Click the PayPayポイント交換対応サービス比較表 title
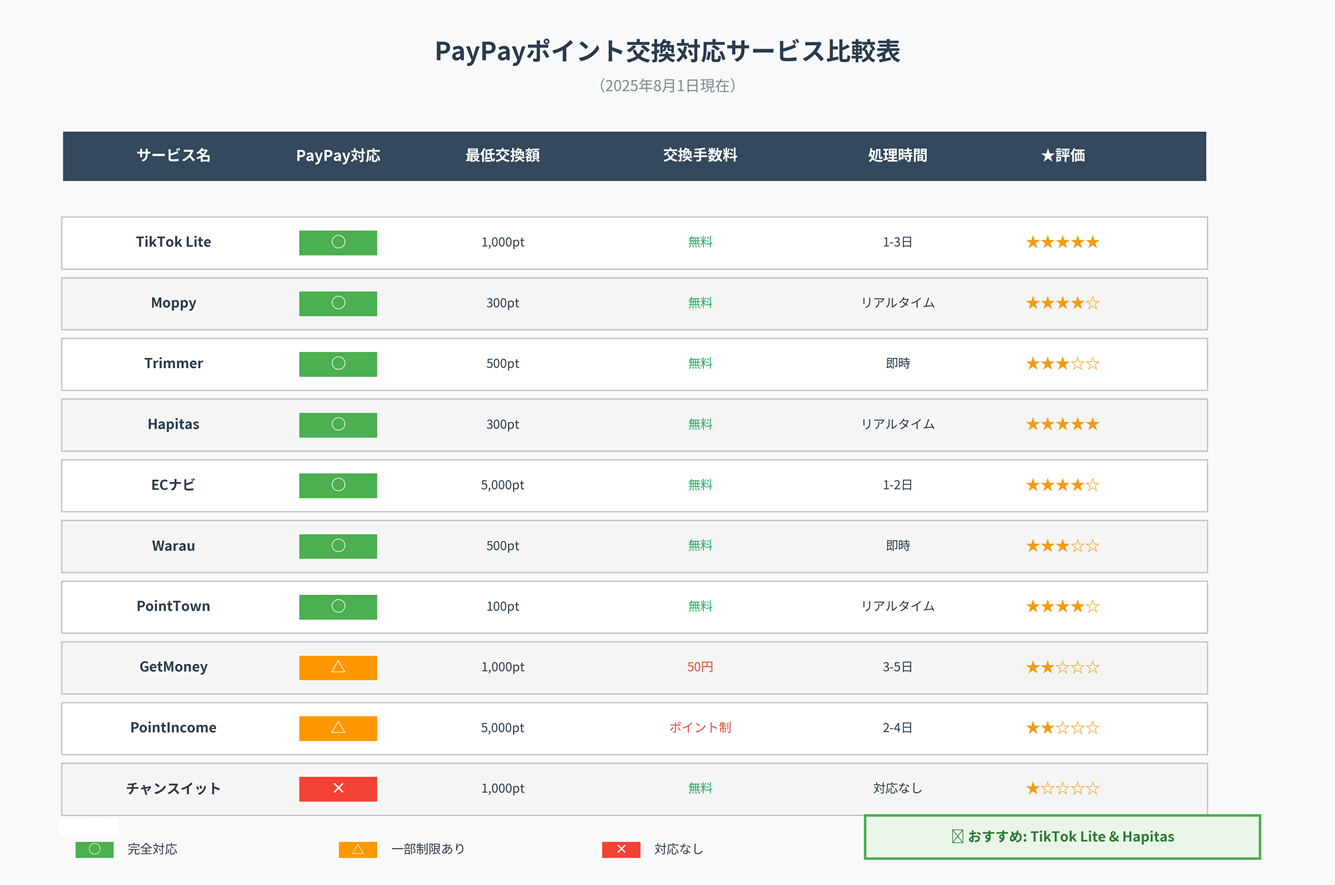This screenshot has height=885, width=1335. (668, 51)
